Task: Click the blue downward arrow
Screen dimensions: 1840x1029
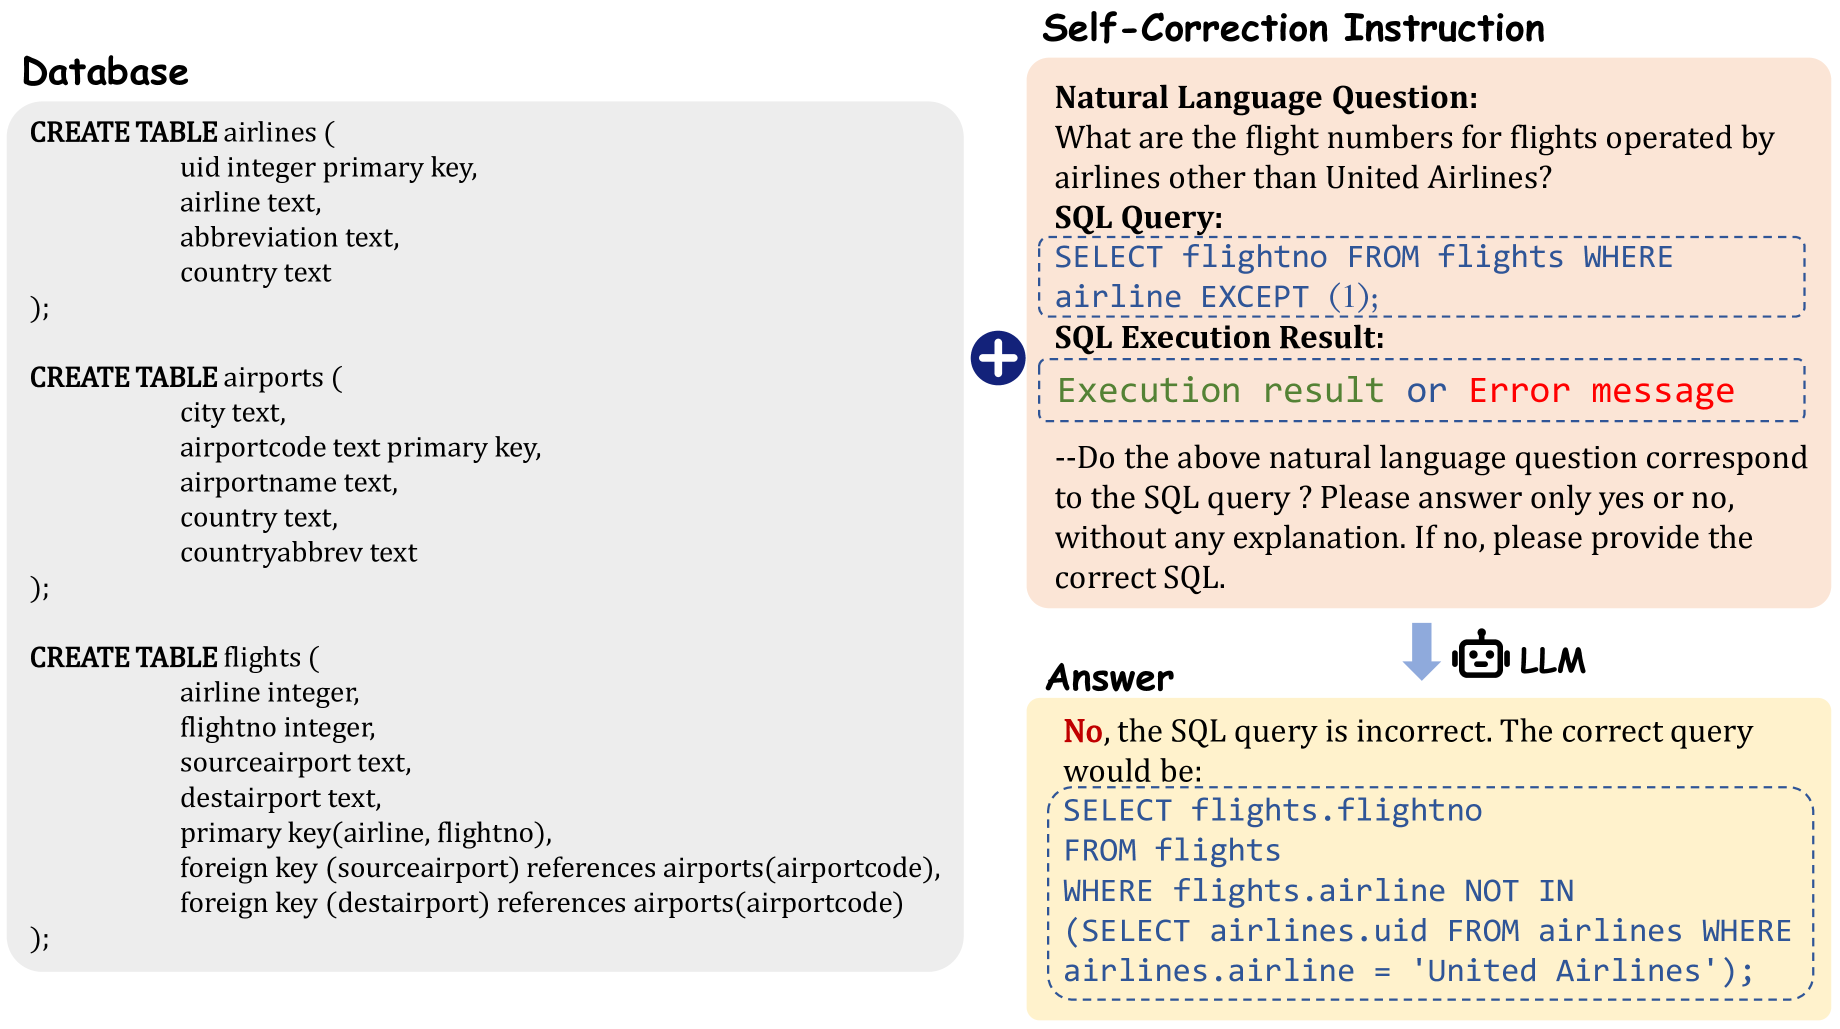Action: click(1421, 651)
